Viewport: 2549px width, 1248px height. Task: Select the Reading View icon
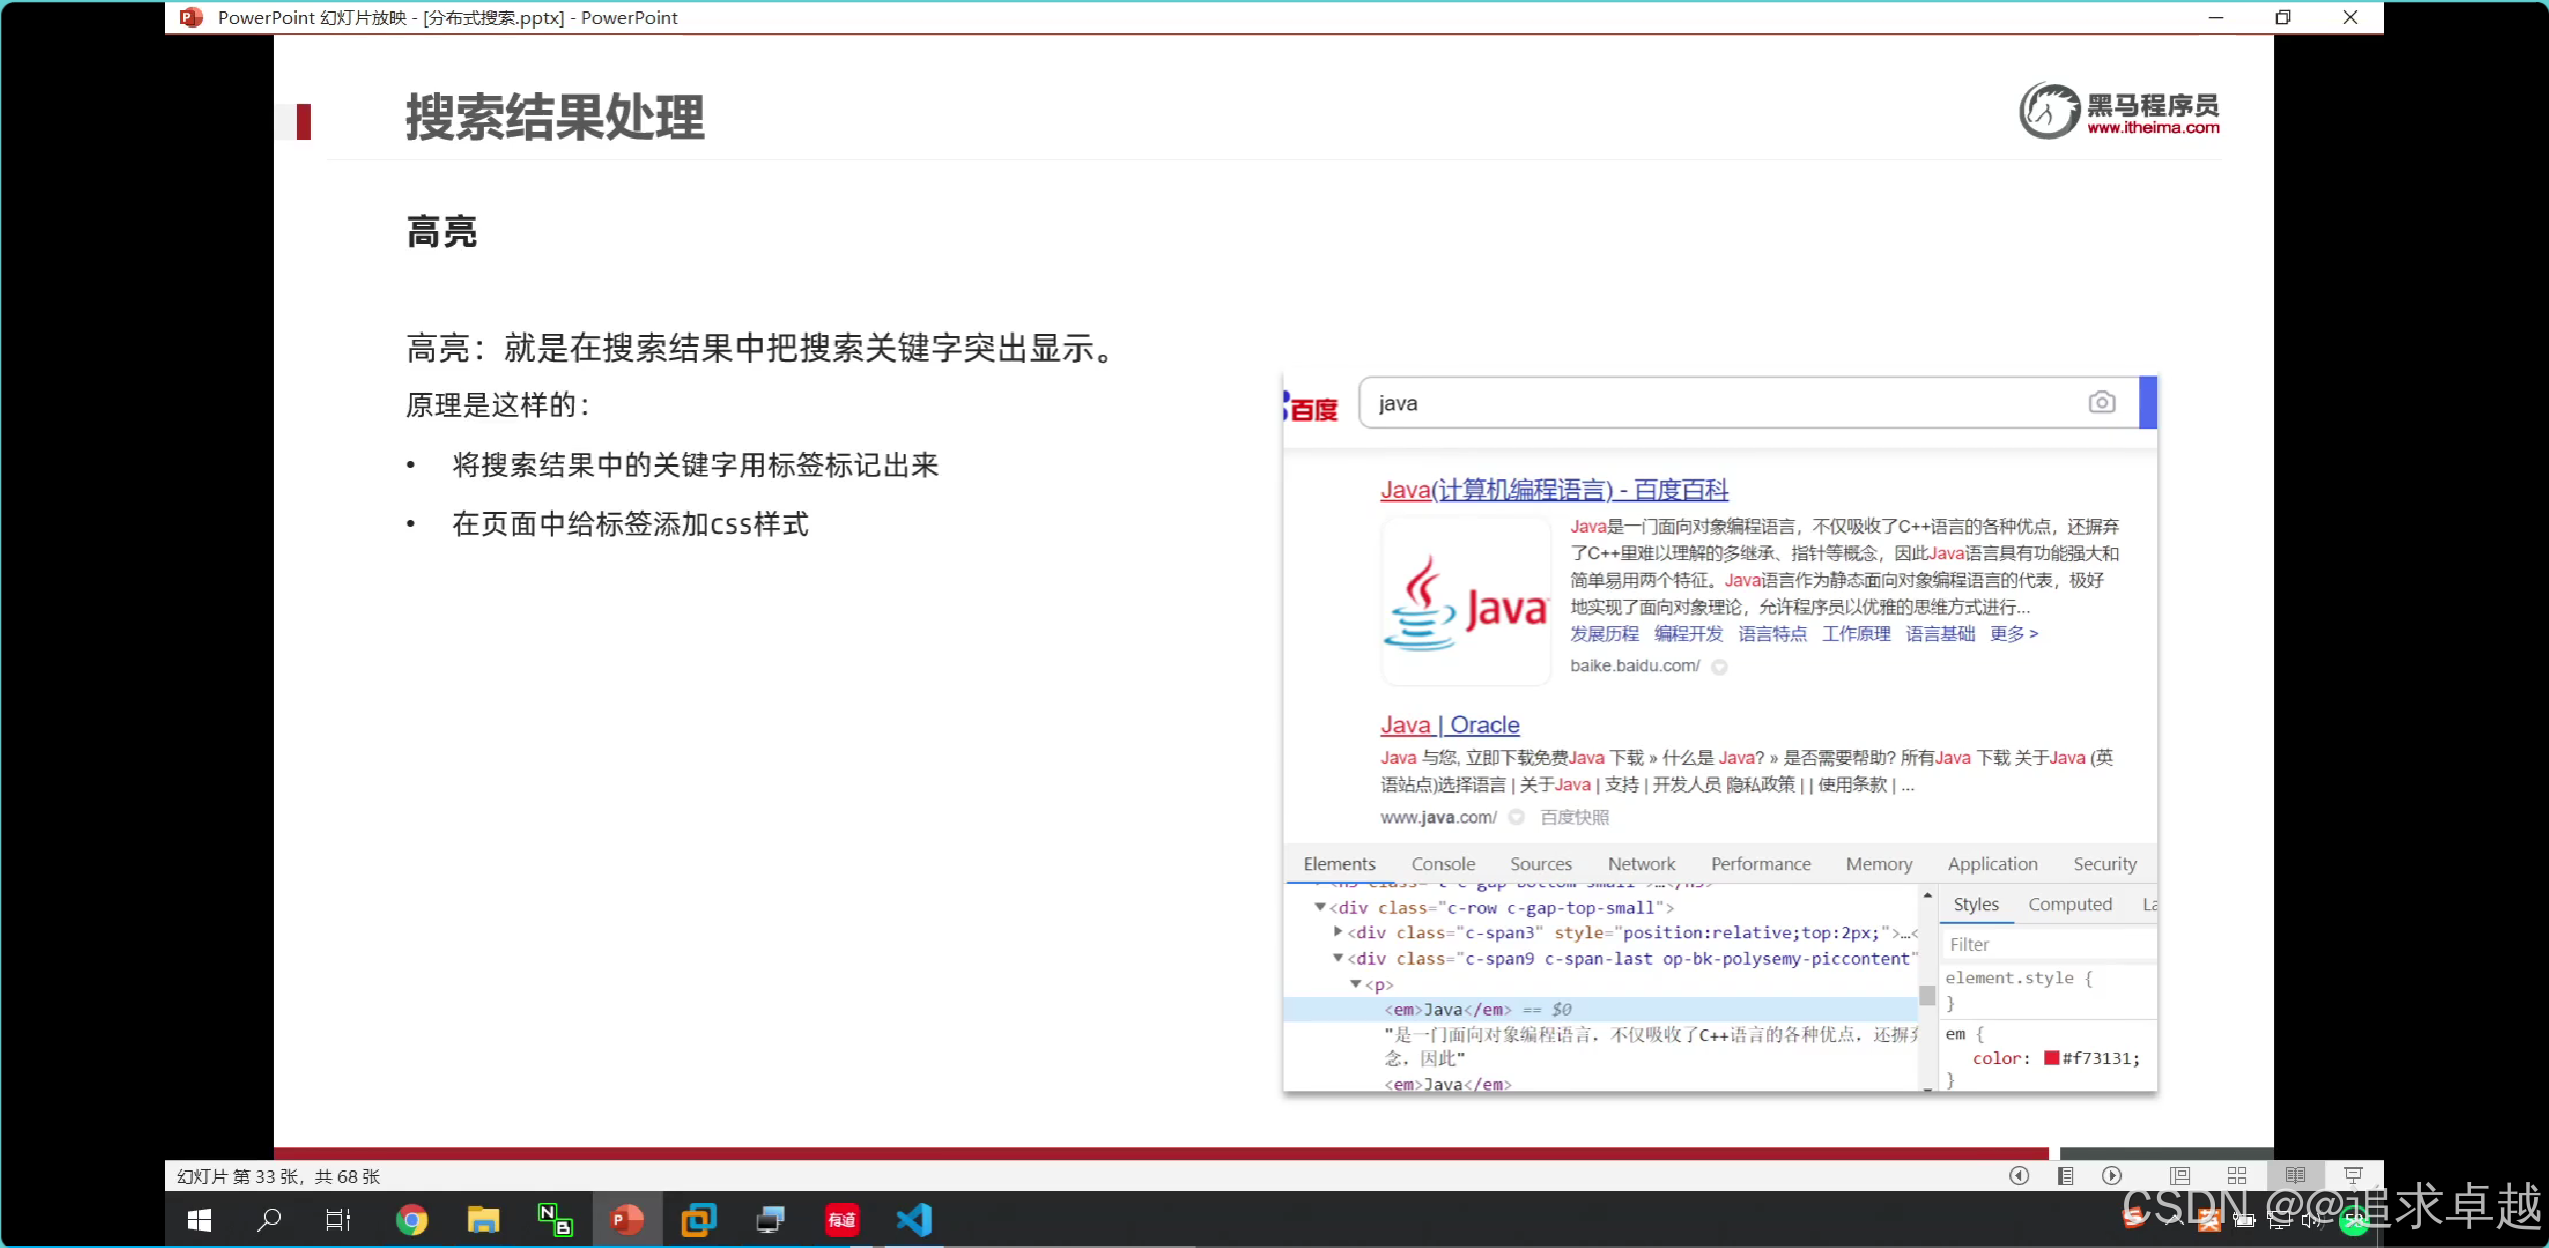click(x=2295, y=1176)
